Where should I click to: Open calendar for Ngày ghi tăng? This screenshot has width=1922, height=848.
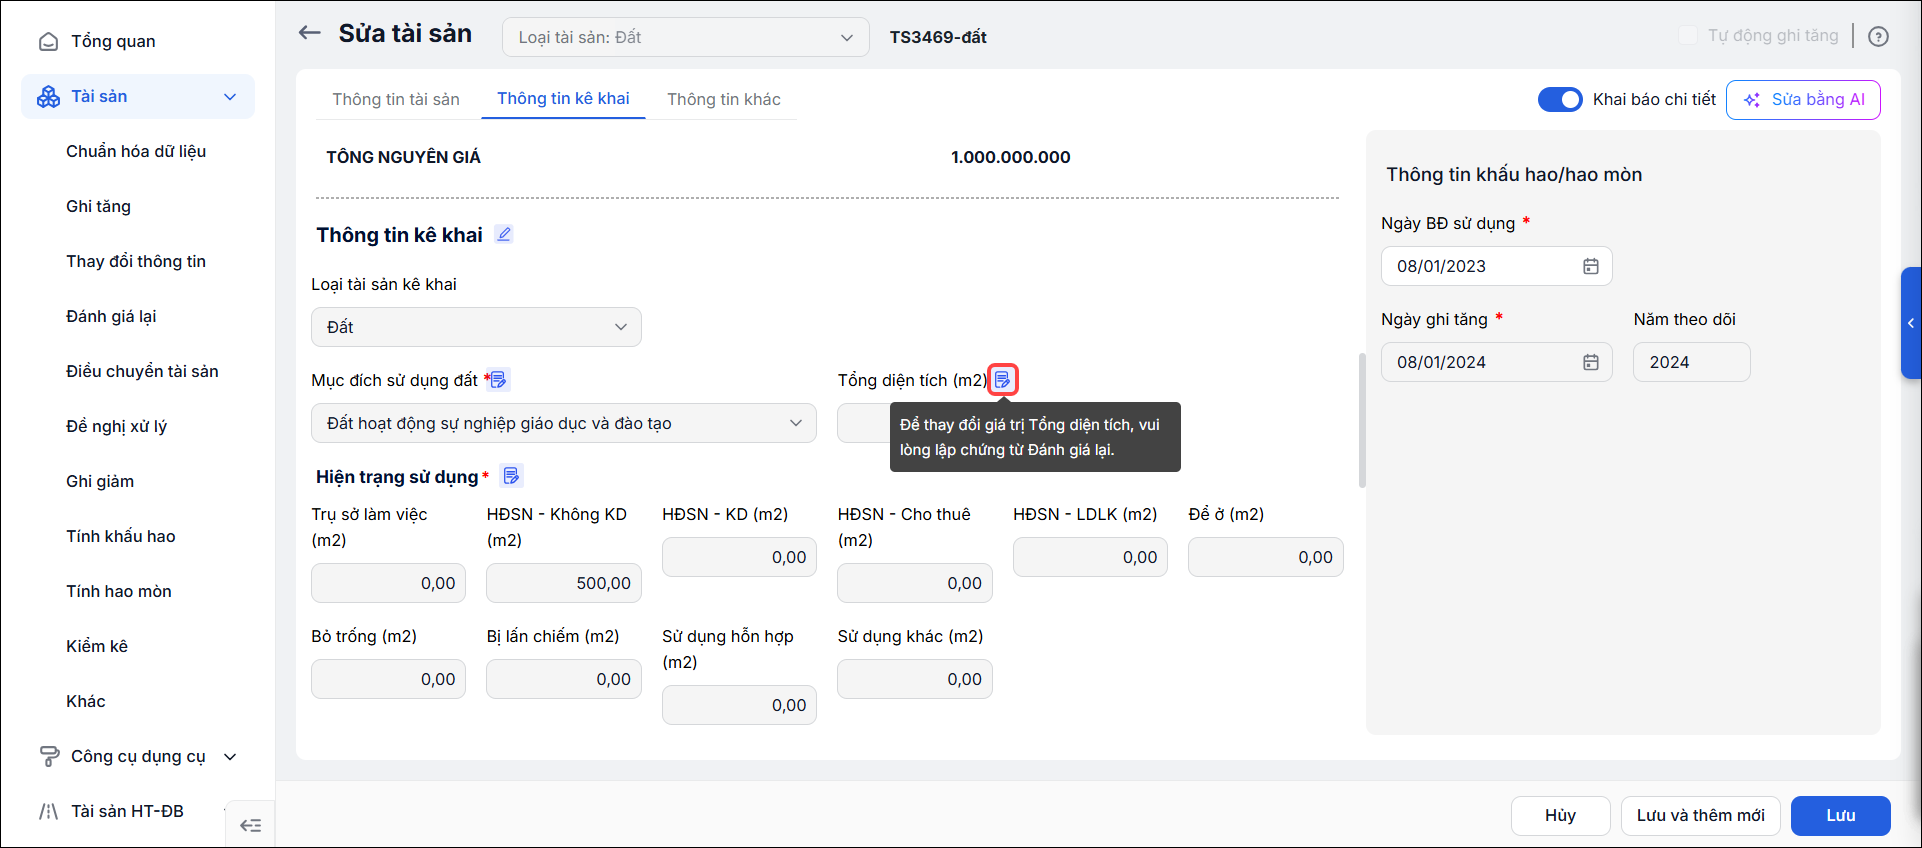point(1591,362)
